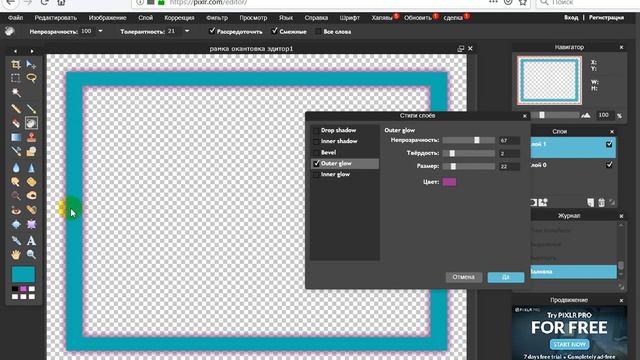This screenshot has height=360, width=640.
Task: Click the new layer icon in Слои panel
Action: (x=591, y=202)
